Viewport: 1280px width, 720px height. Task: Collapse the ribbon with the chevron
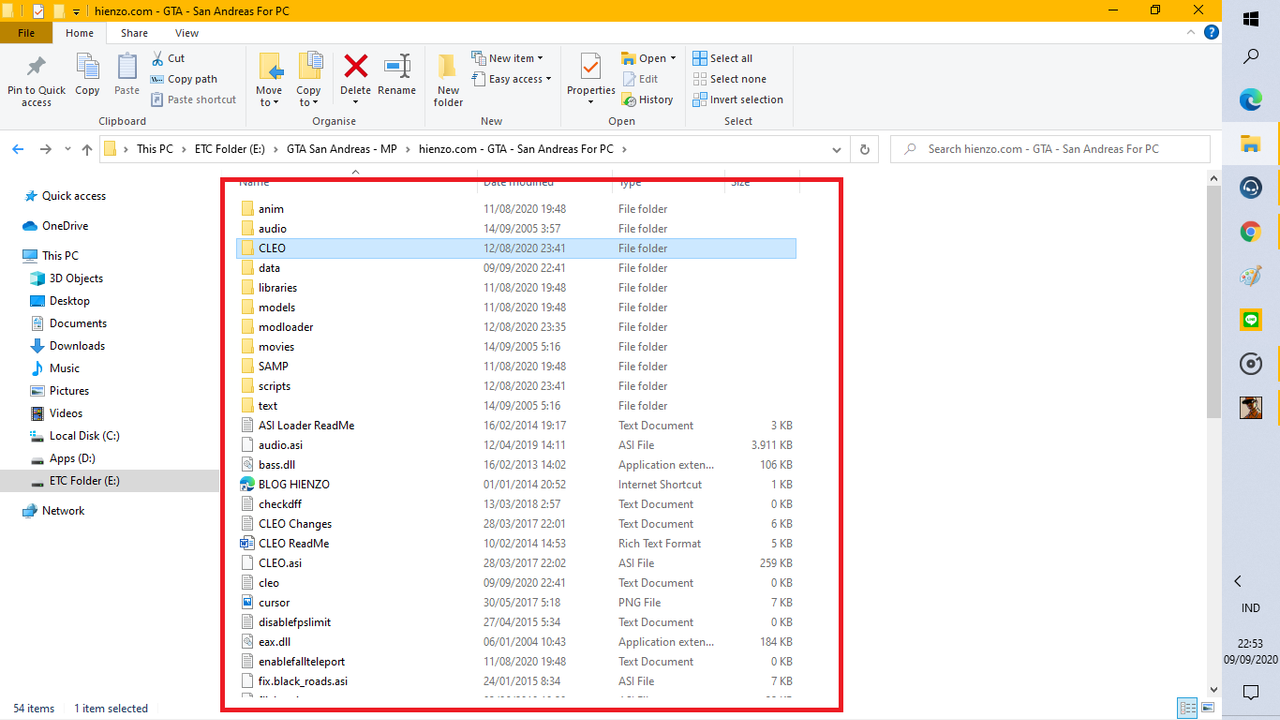click(x=1192, y=33)
